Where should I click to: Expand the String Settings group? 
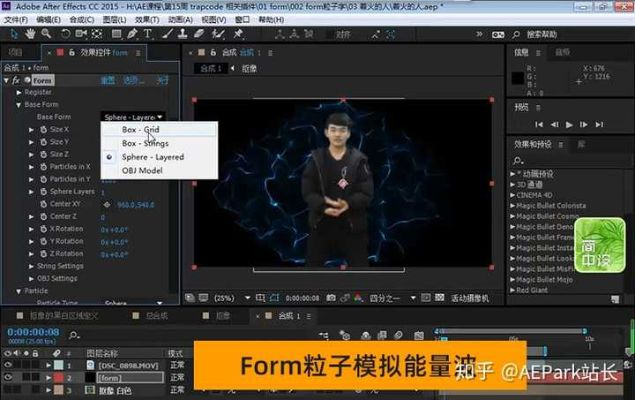[x=32, y=266]
